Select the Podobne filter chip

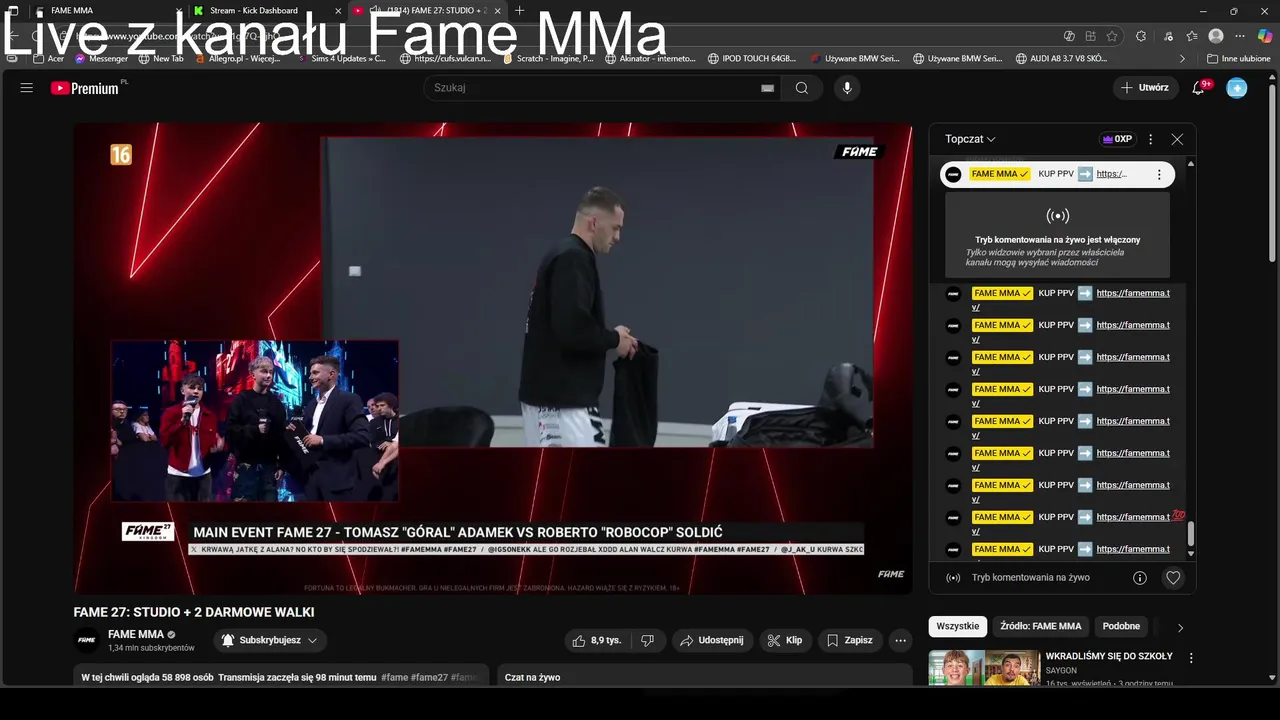[1121, 627]
